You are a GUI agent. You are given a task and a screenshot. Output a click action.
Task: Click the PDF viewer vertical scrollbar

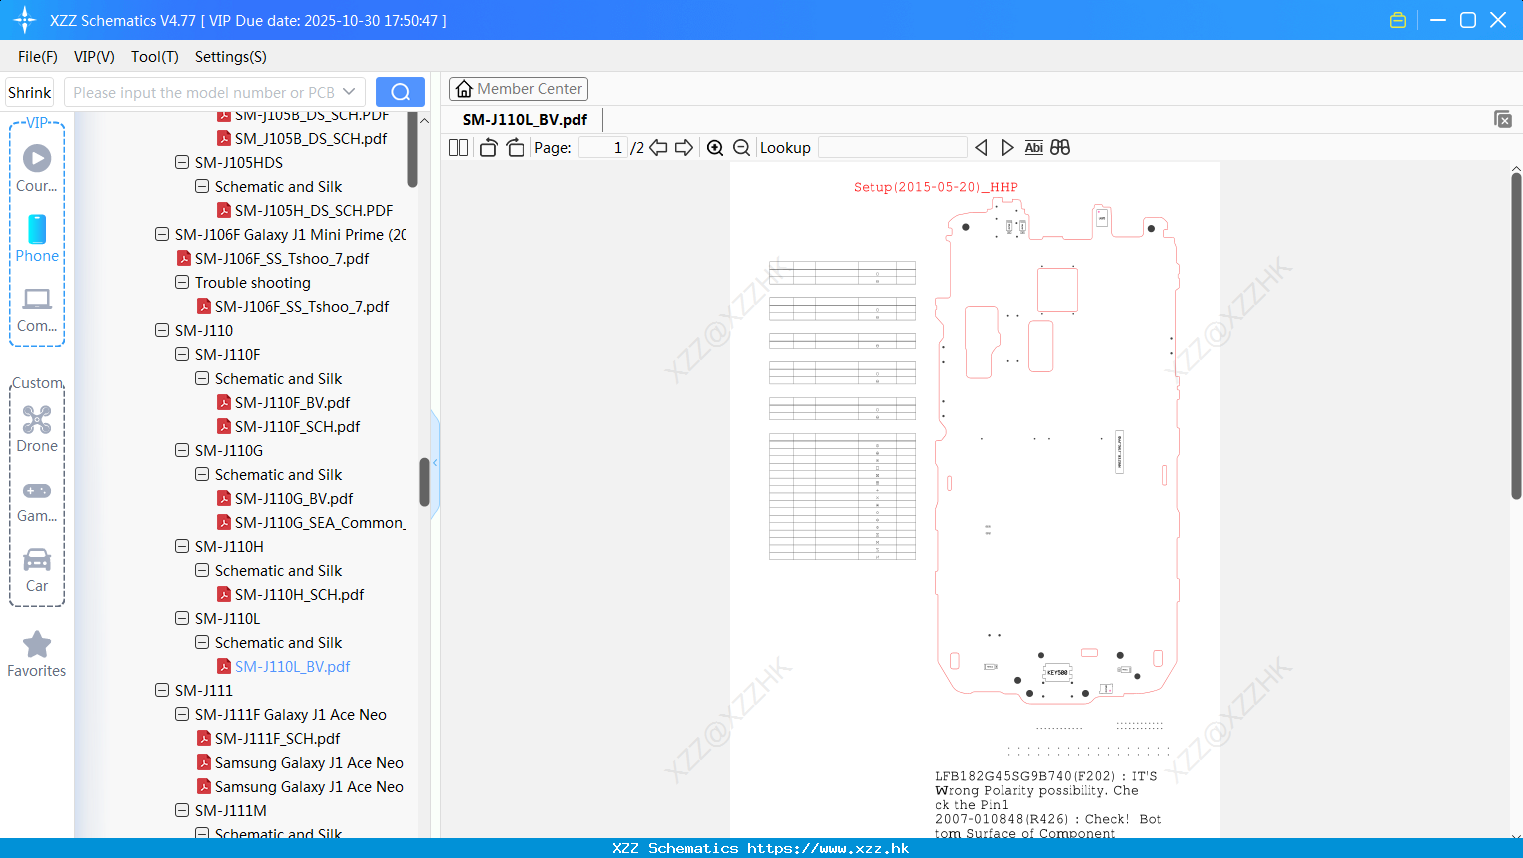1516,336
